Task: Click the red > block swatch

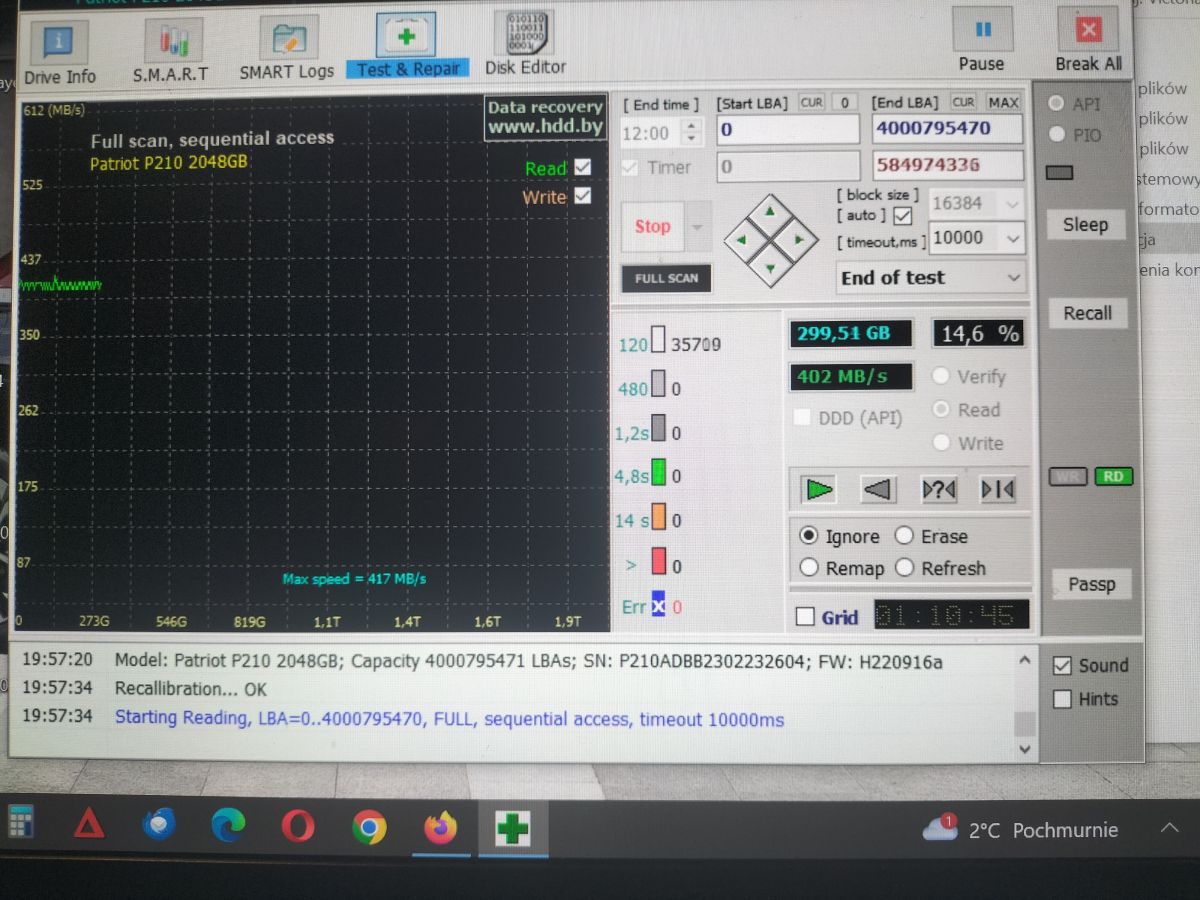Action: (659, 562)
